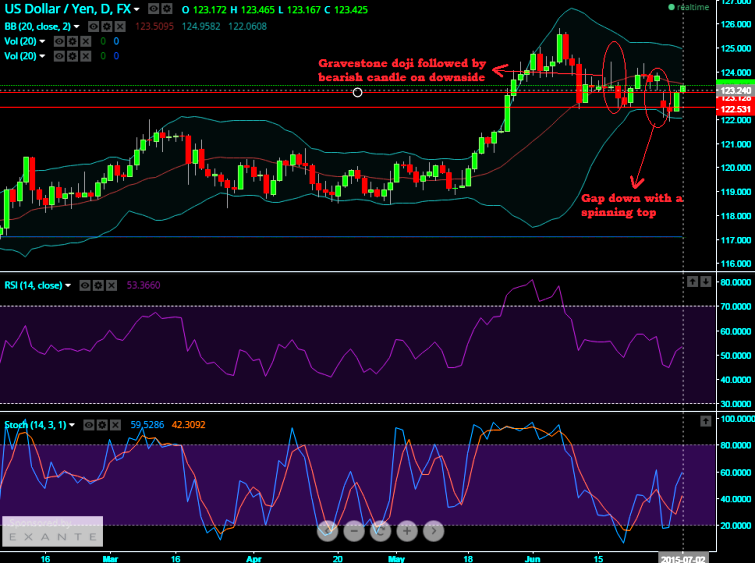The image size is (755, 563).
Task: Remove Stoch indicator with X
Action: [115, 425]
